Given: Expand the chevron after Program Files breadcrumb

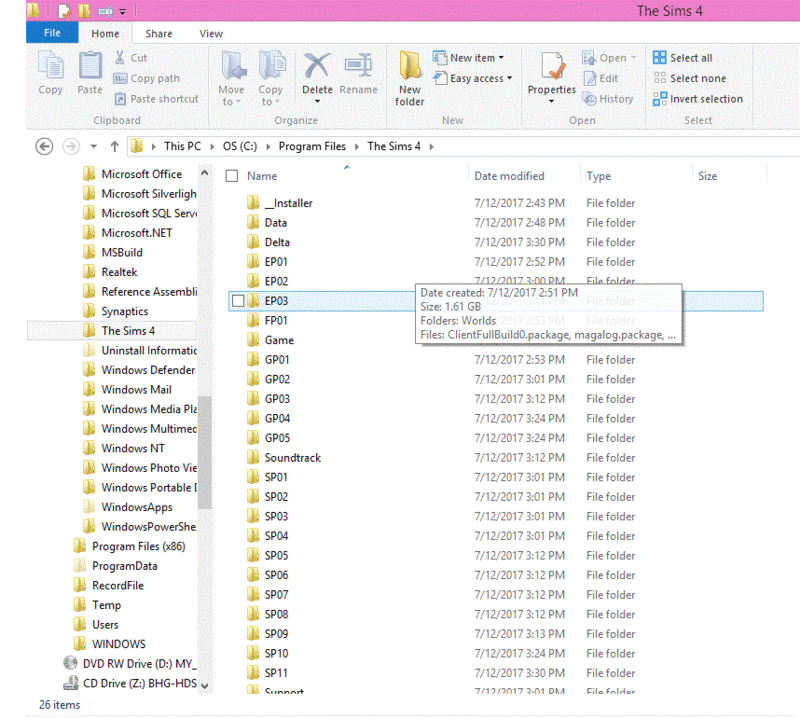Looking at the screenshot, I should coord(357,147).
